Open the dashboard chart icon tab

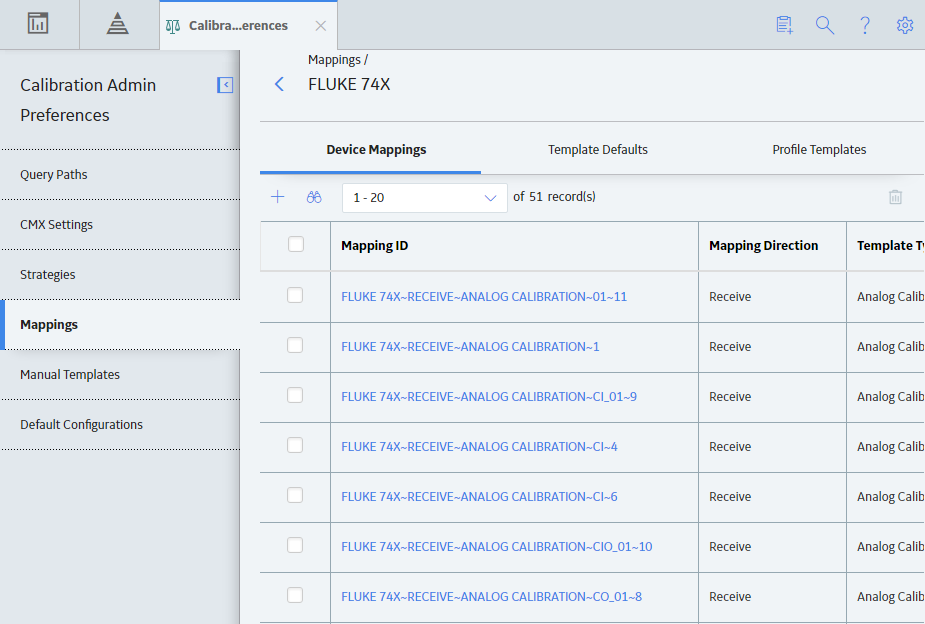tap(38, 24)
